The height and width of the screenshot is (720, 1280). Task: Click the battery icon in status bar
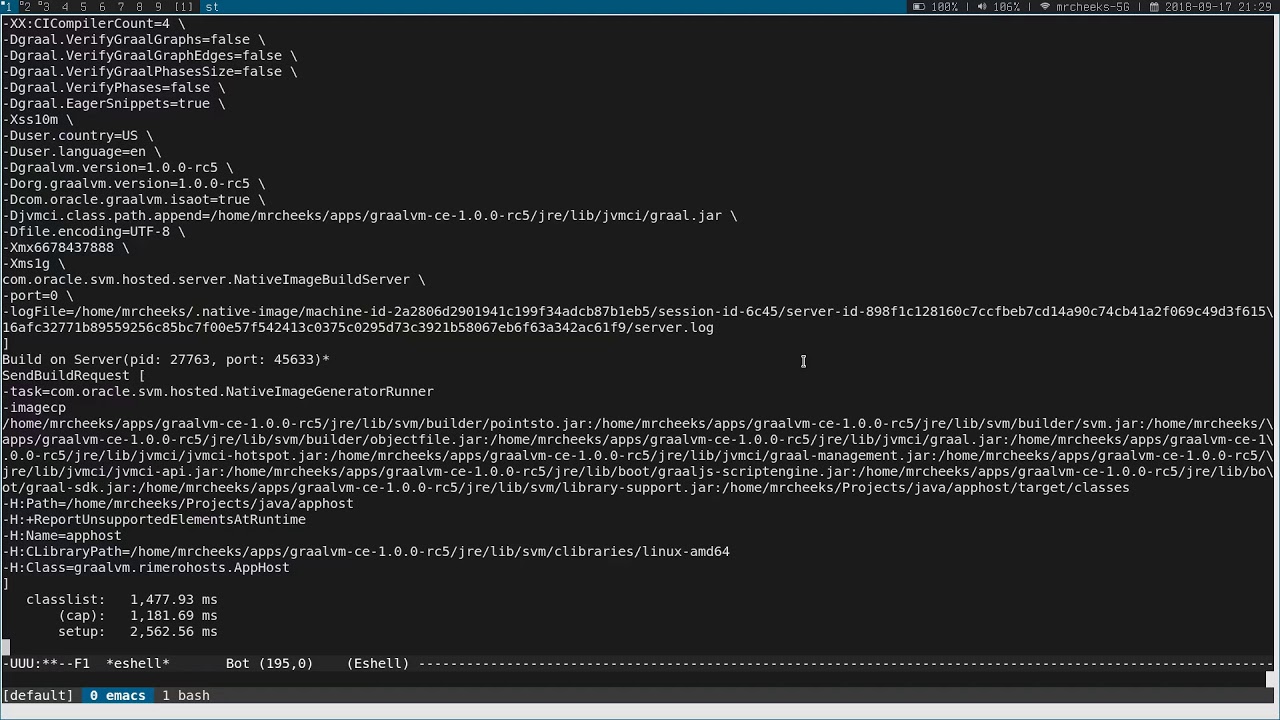pyautogui.click(x=919, y=7)
